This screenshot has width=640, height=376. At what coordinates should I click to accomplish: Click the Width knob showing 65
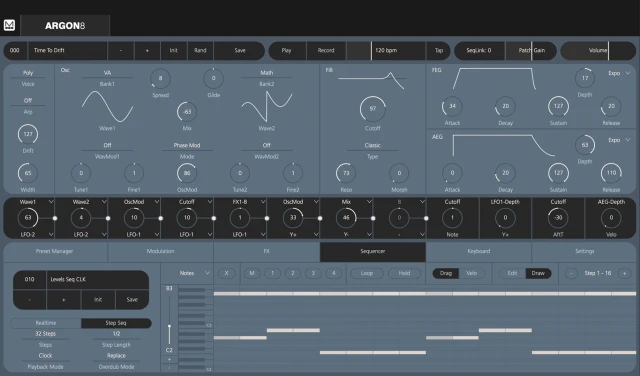click(x=28, y=173)
